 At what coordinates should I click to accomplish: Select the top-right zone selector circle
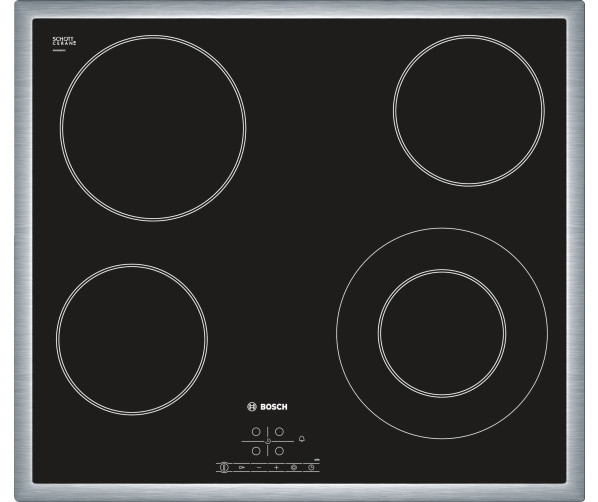[x=280, y=432]
